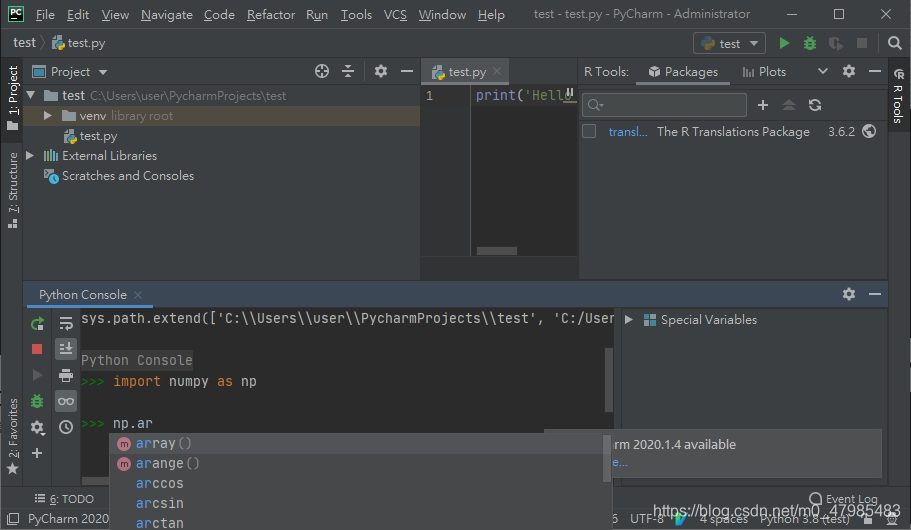Screen dimensions: 911x530
Task: Toggle the 2: Favorites tool window
Action: [12, 436]
